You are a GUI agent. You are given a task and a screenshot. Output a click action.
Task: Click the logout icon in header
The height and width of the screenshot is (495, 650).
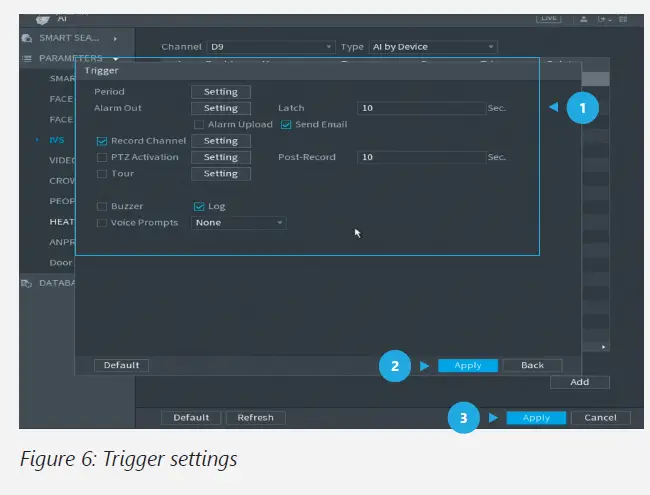click(x=603, y=19)
